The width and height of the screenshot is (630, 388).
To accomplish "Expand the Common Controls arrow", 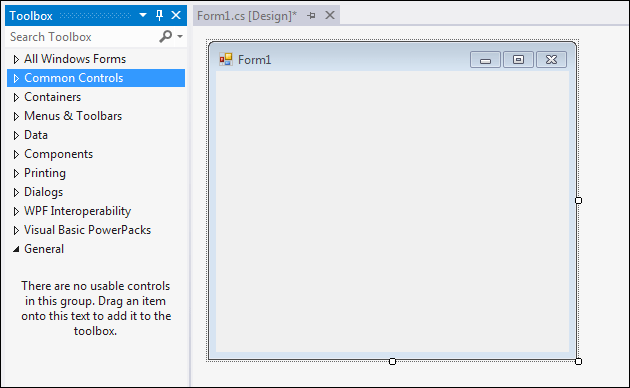I will click(x=16, y=78).
